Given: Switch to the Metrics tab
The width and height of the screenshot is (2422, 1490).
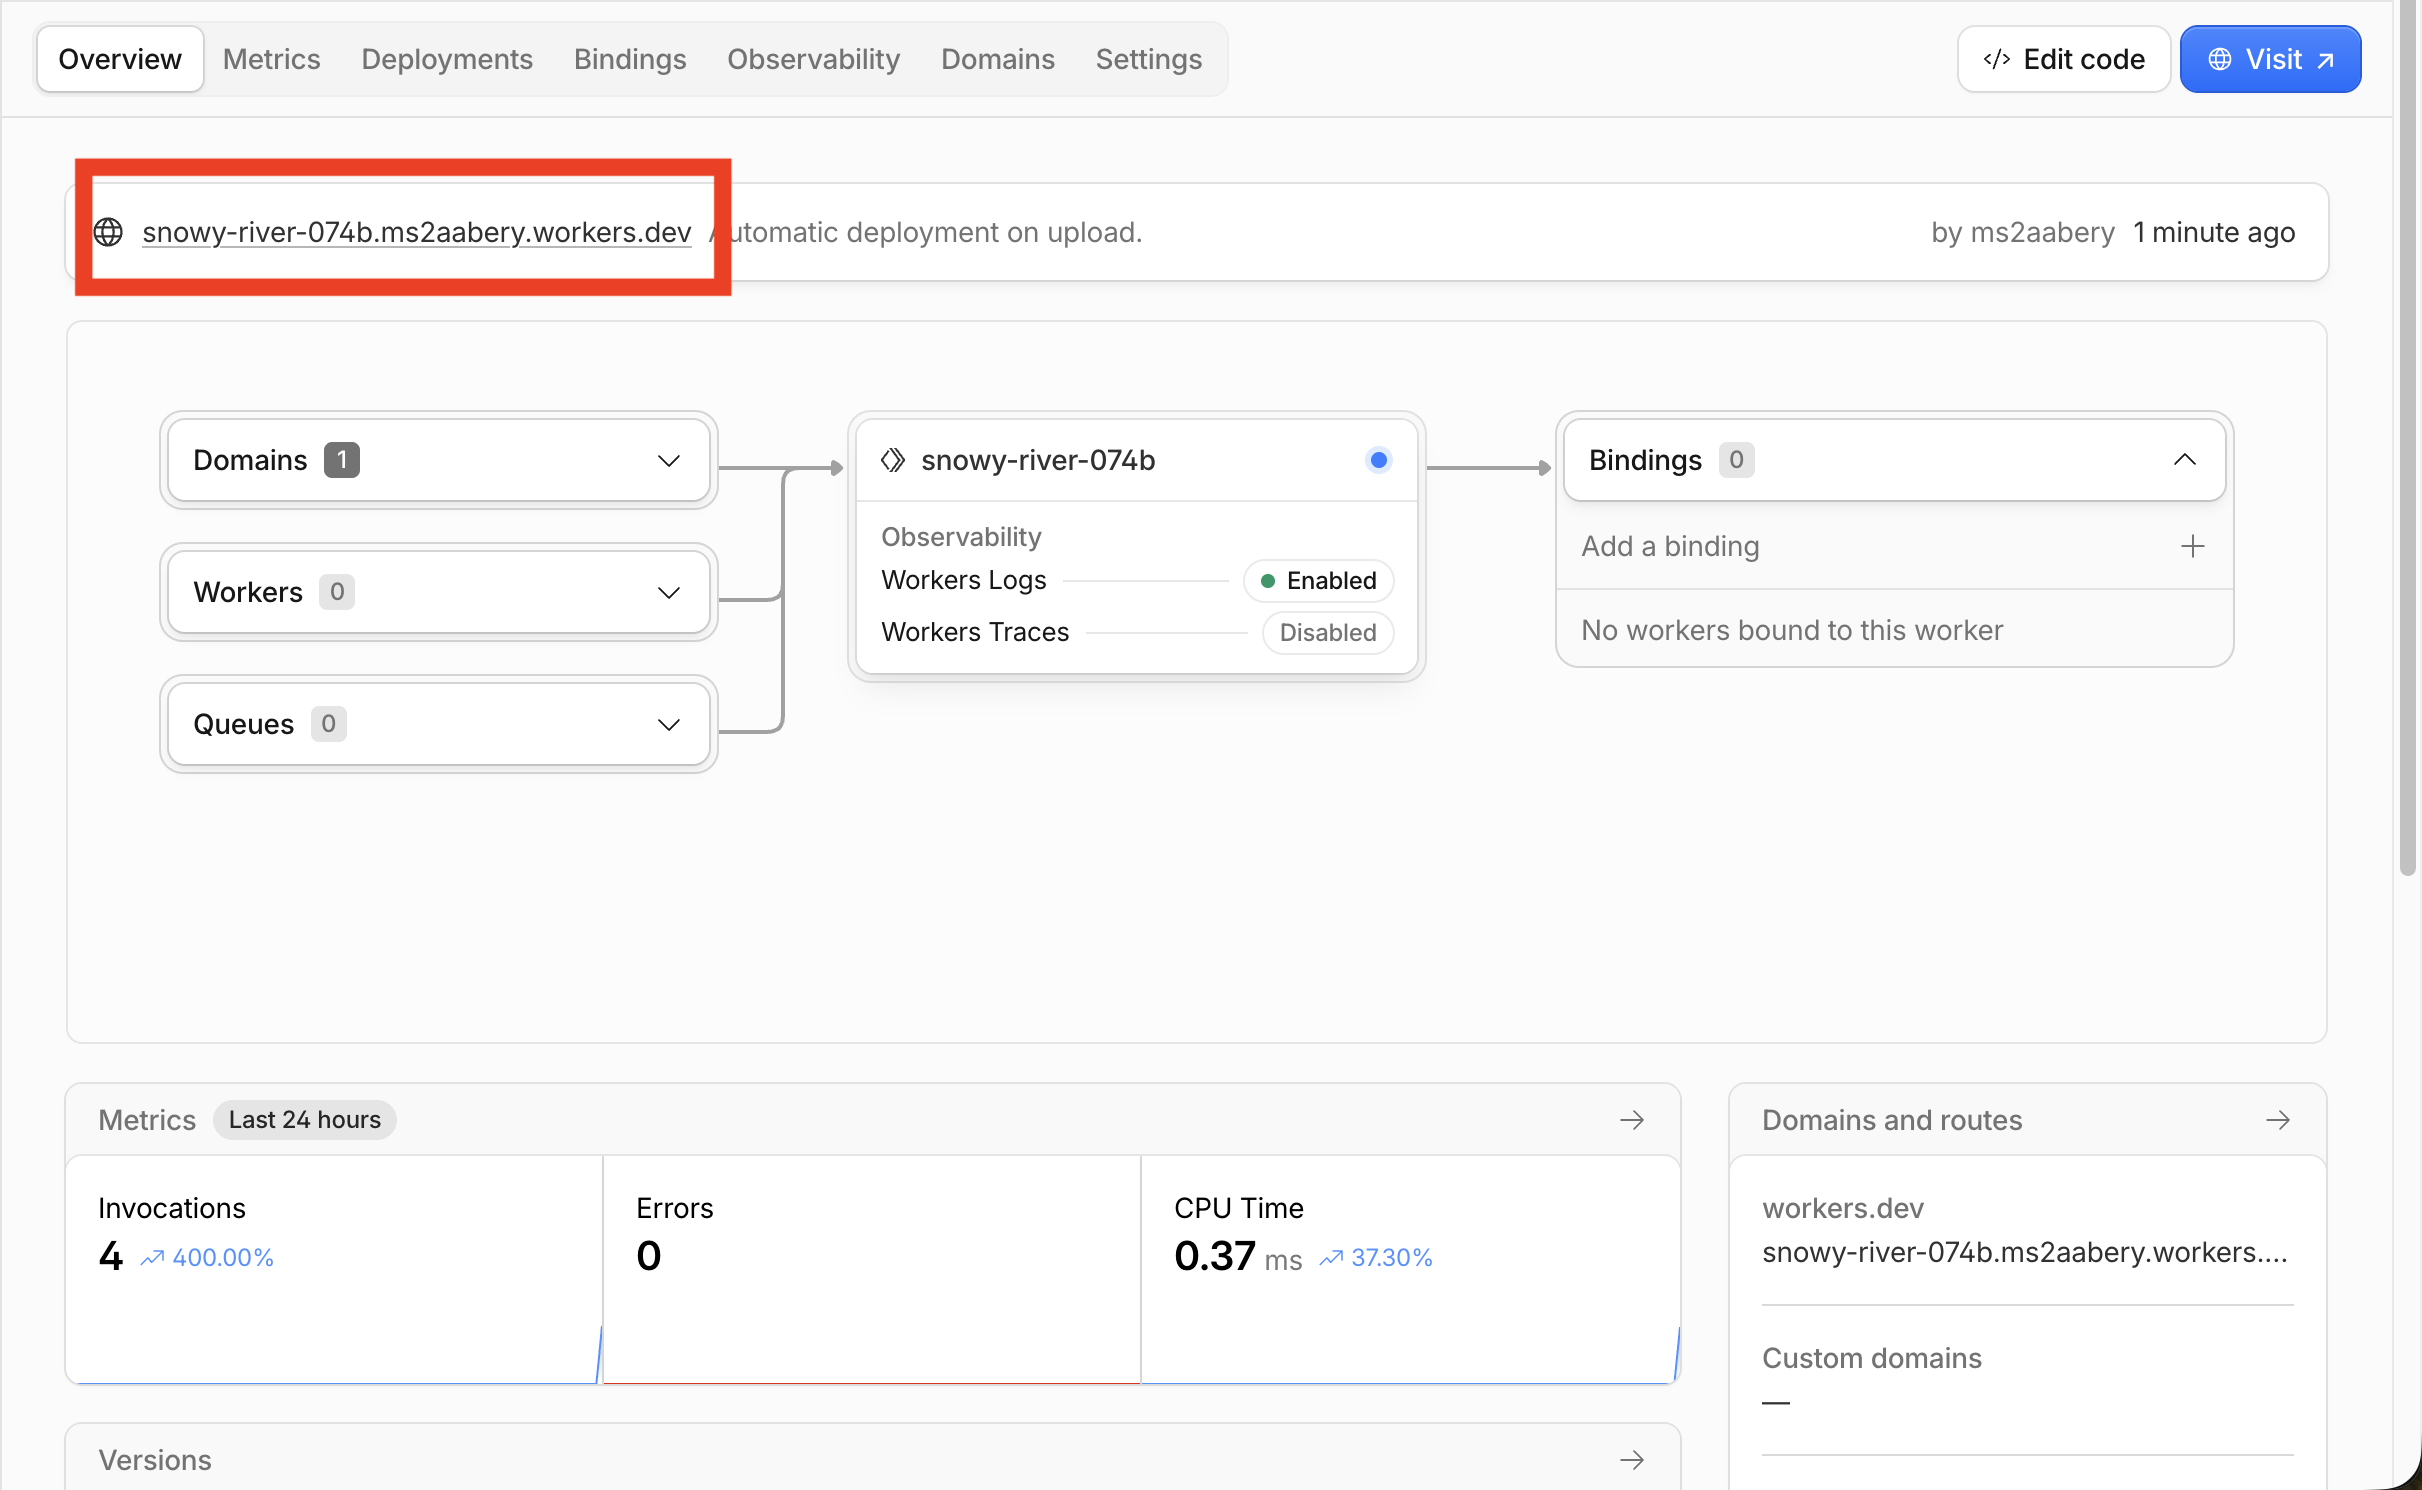Looking at the screenshot, I should tap(271, 60).
